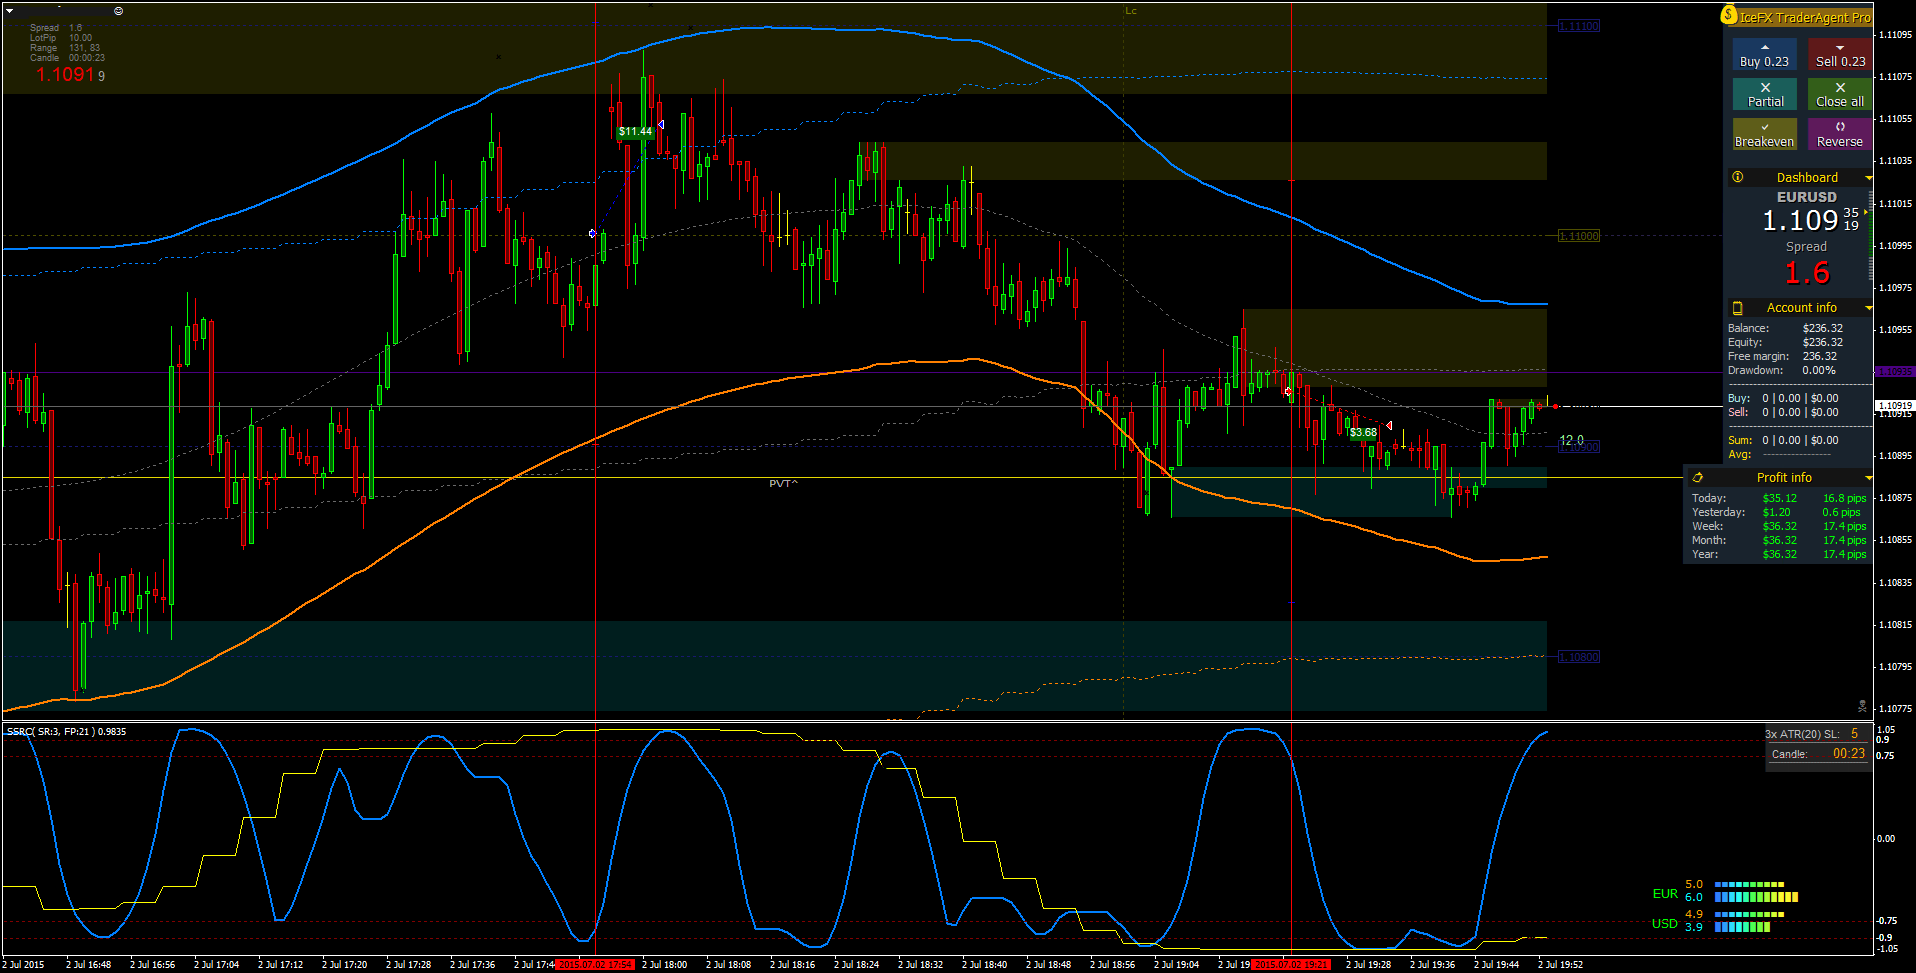Click the Yesterday profit $1.20 value
Screen dimensions: 1916x973
click(1776, 512)
